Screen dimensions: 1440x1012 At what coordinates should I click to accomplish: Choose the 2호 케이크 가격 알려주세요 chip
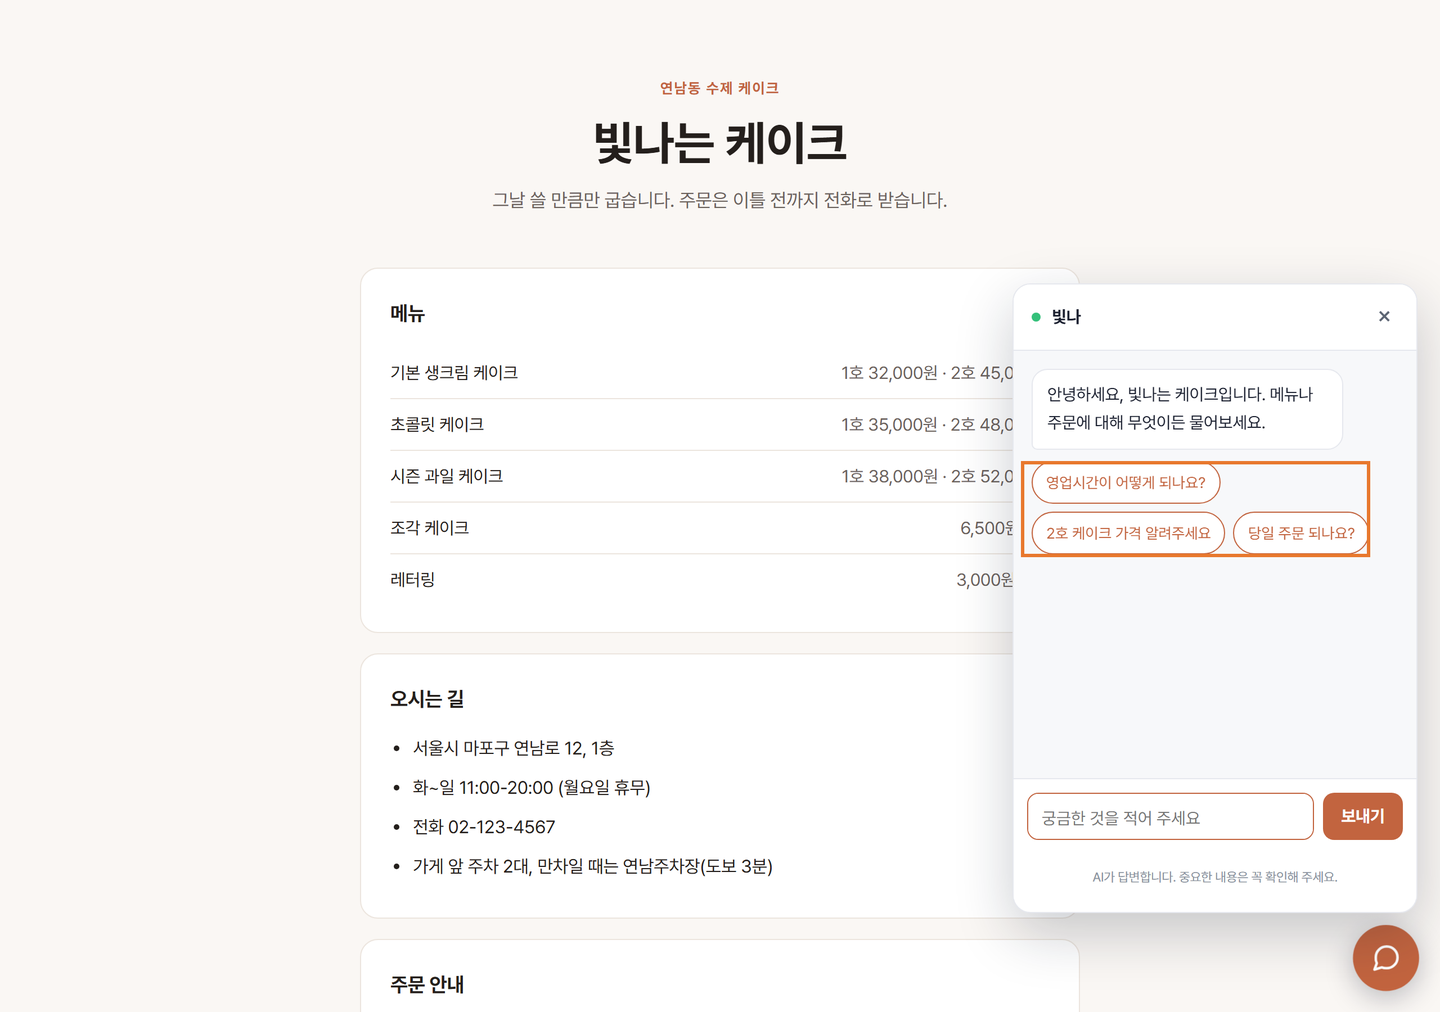pyautogui.click(x=1128, y=534)
